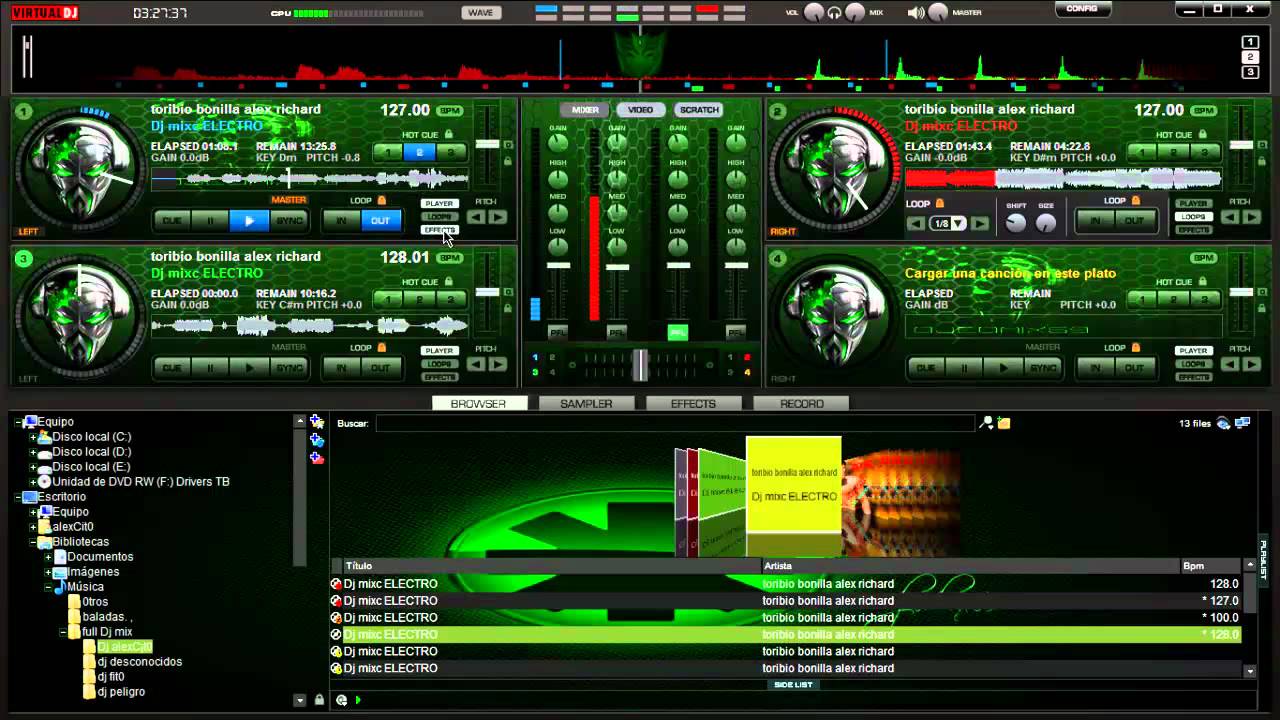Click the Loop lock icon on deck 1
The width and height of the screenshot is (1280, 720).
click(382, 200)
